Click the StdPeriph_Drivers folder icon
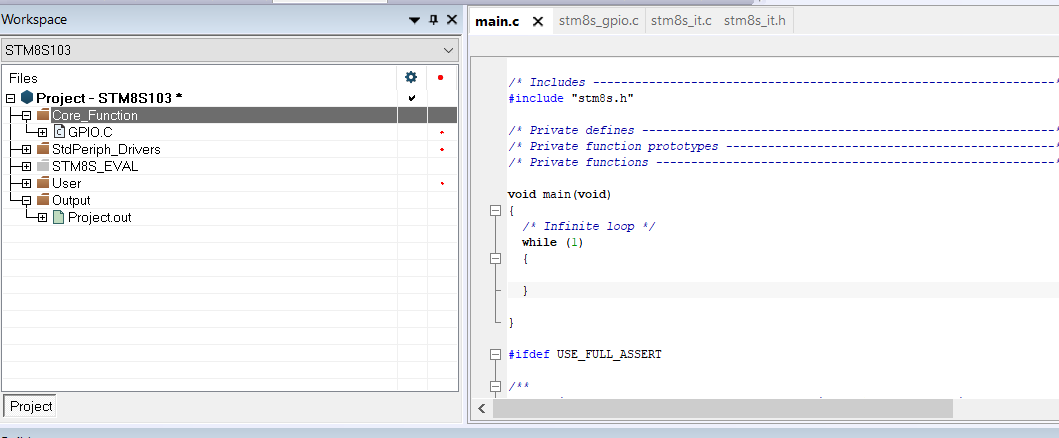The height and width of the screenshot is (438, 1059). coord(43,149)
